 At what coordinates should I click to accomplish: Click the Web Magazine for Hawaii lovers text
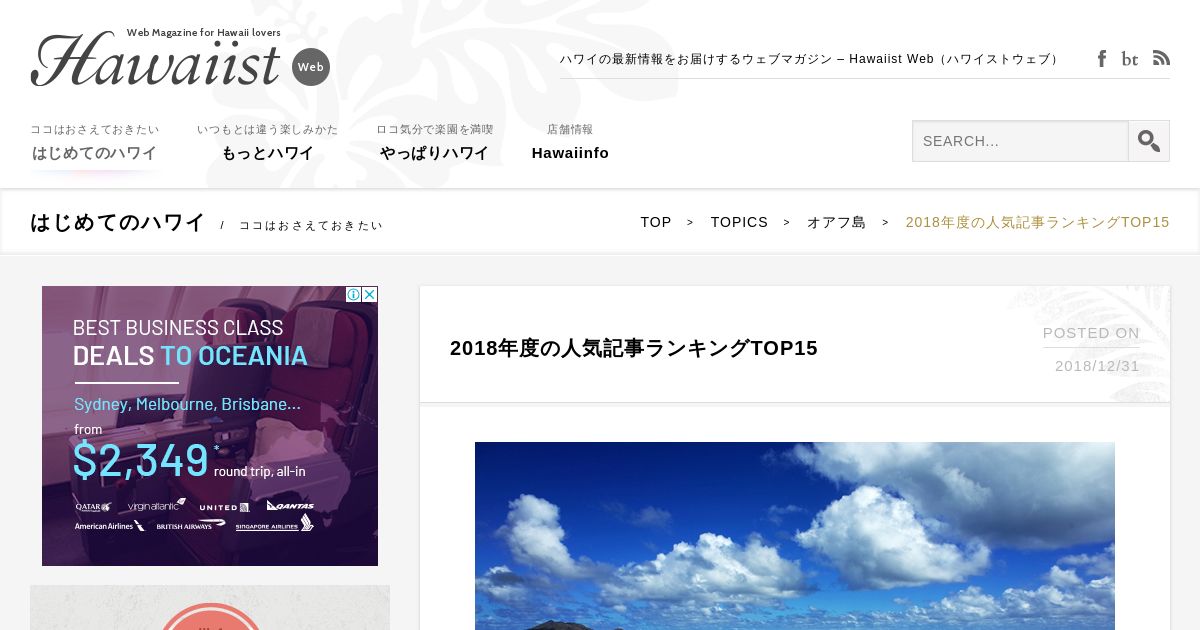tap(204, 32)
